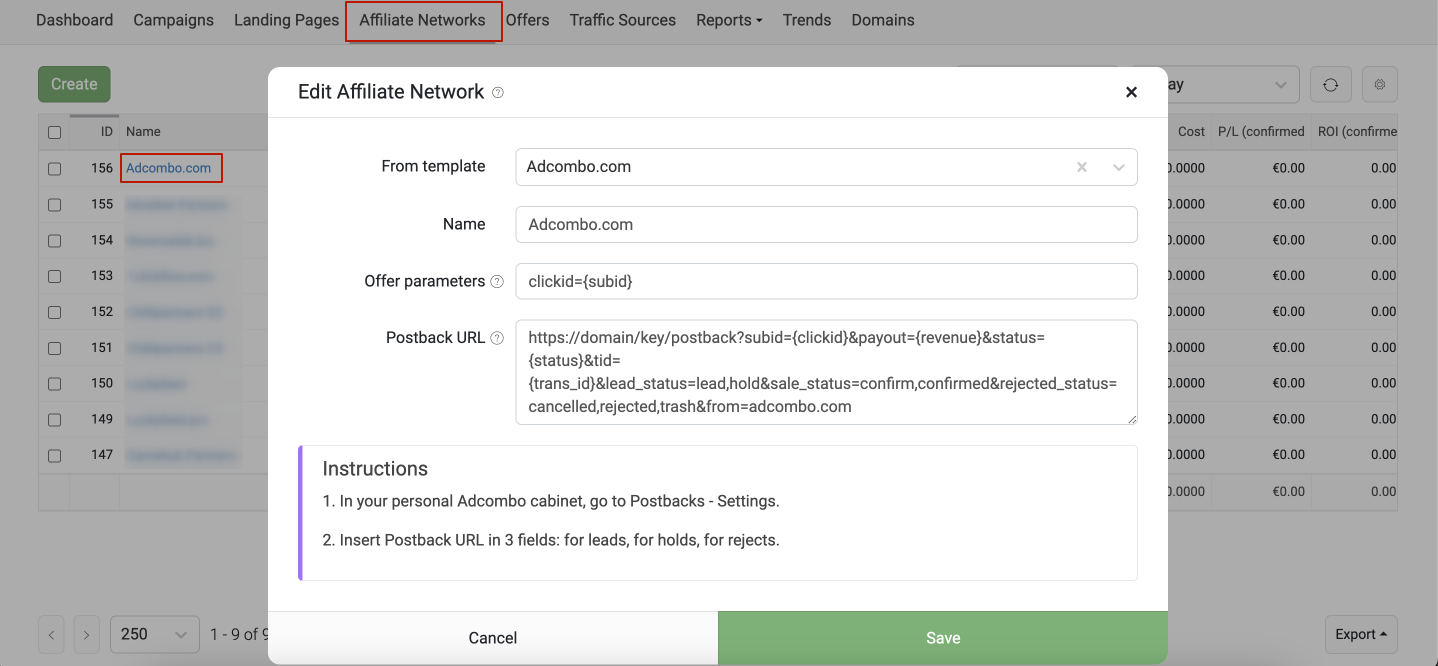Click the ID cell "156"
The image size is (1438, 666).
(102, 168)
